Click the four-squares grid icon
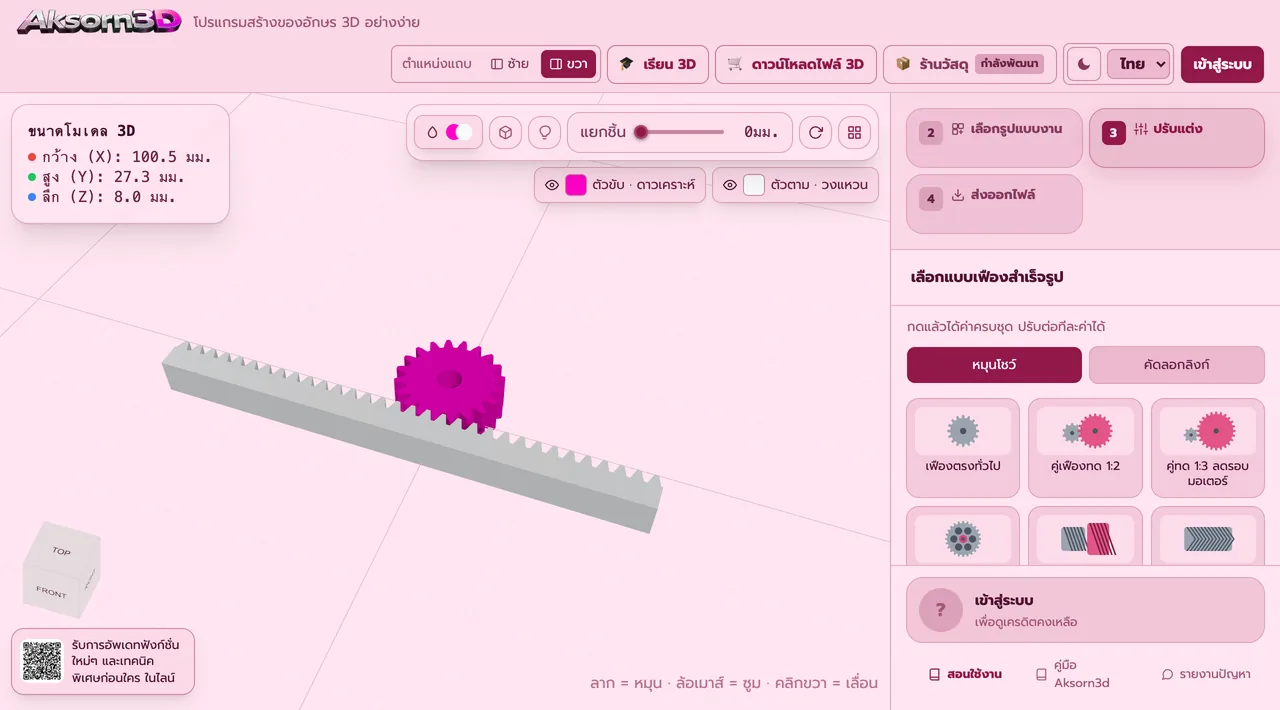This screenshot has width=1280, height=710. [x=854, y=132]
